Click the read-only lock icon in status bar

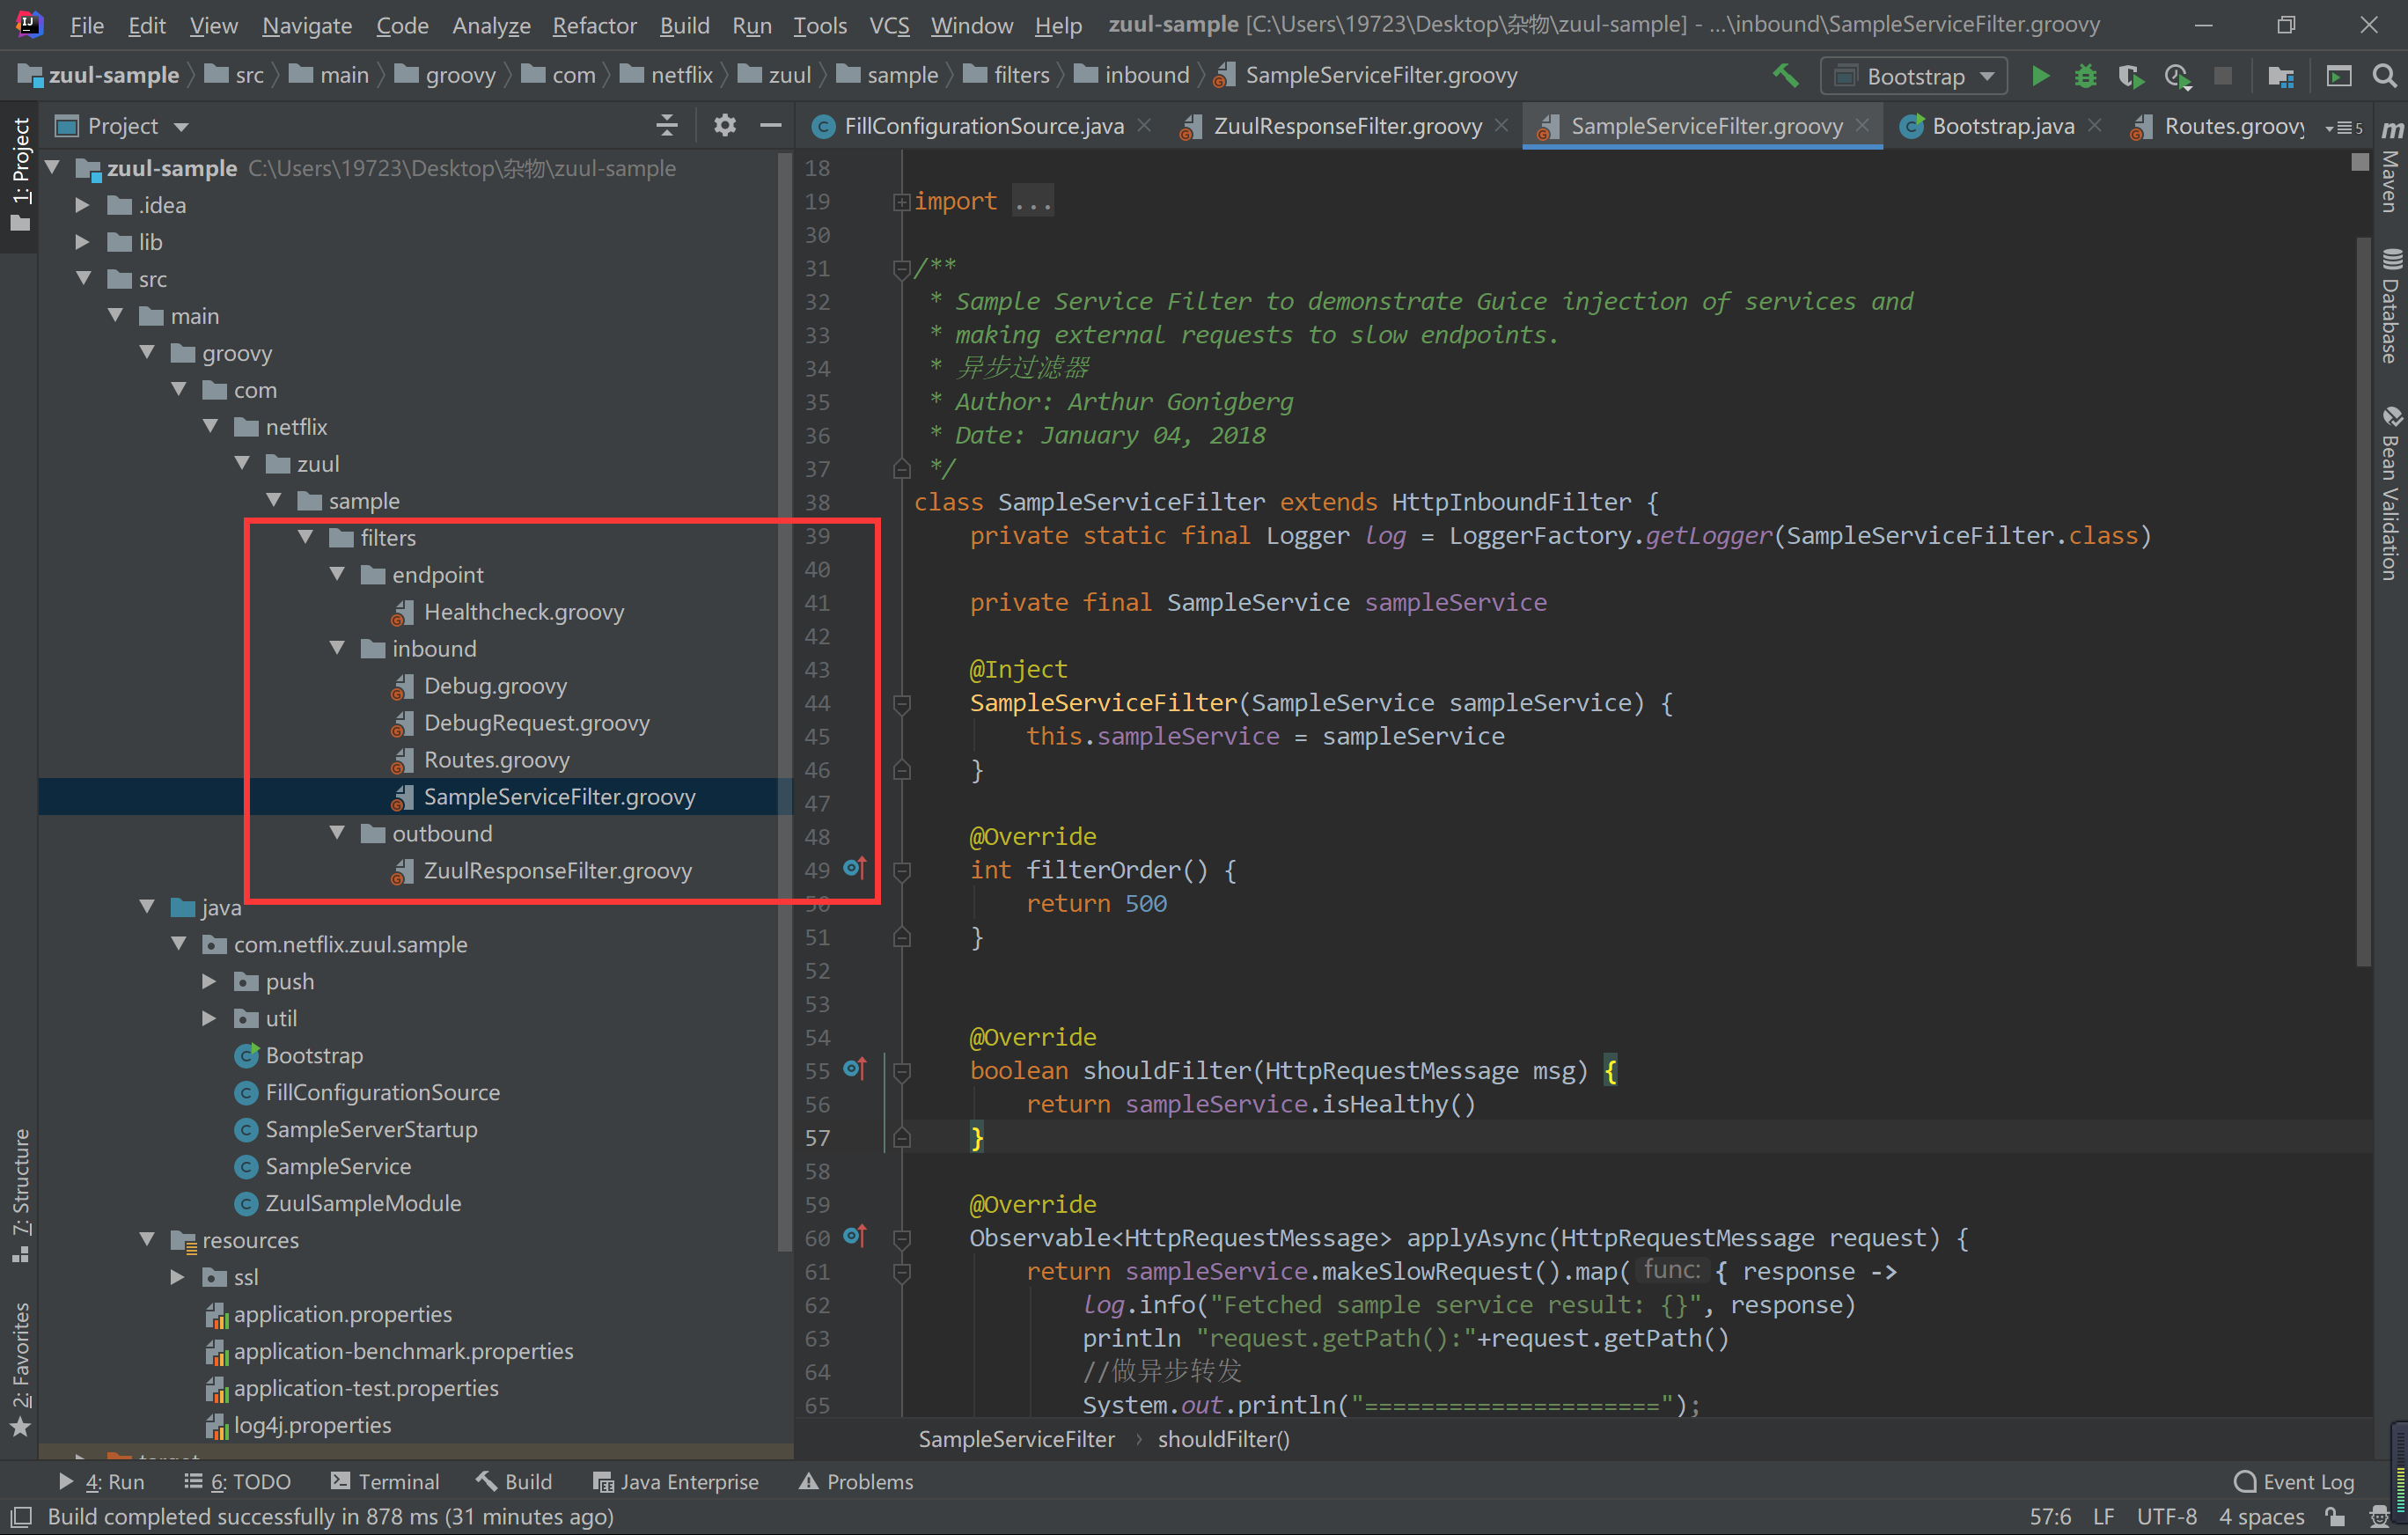pos(2336,1516)
